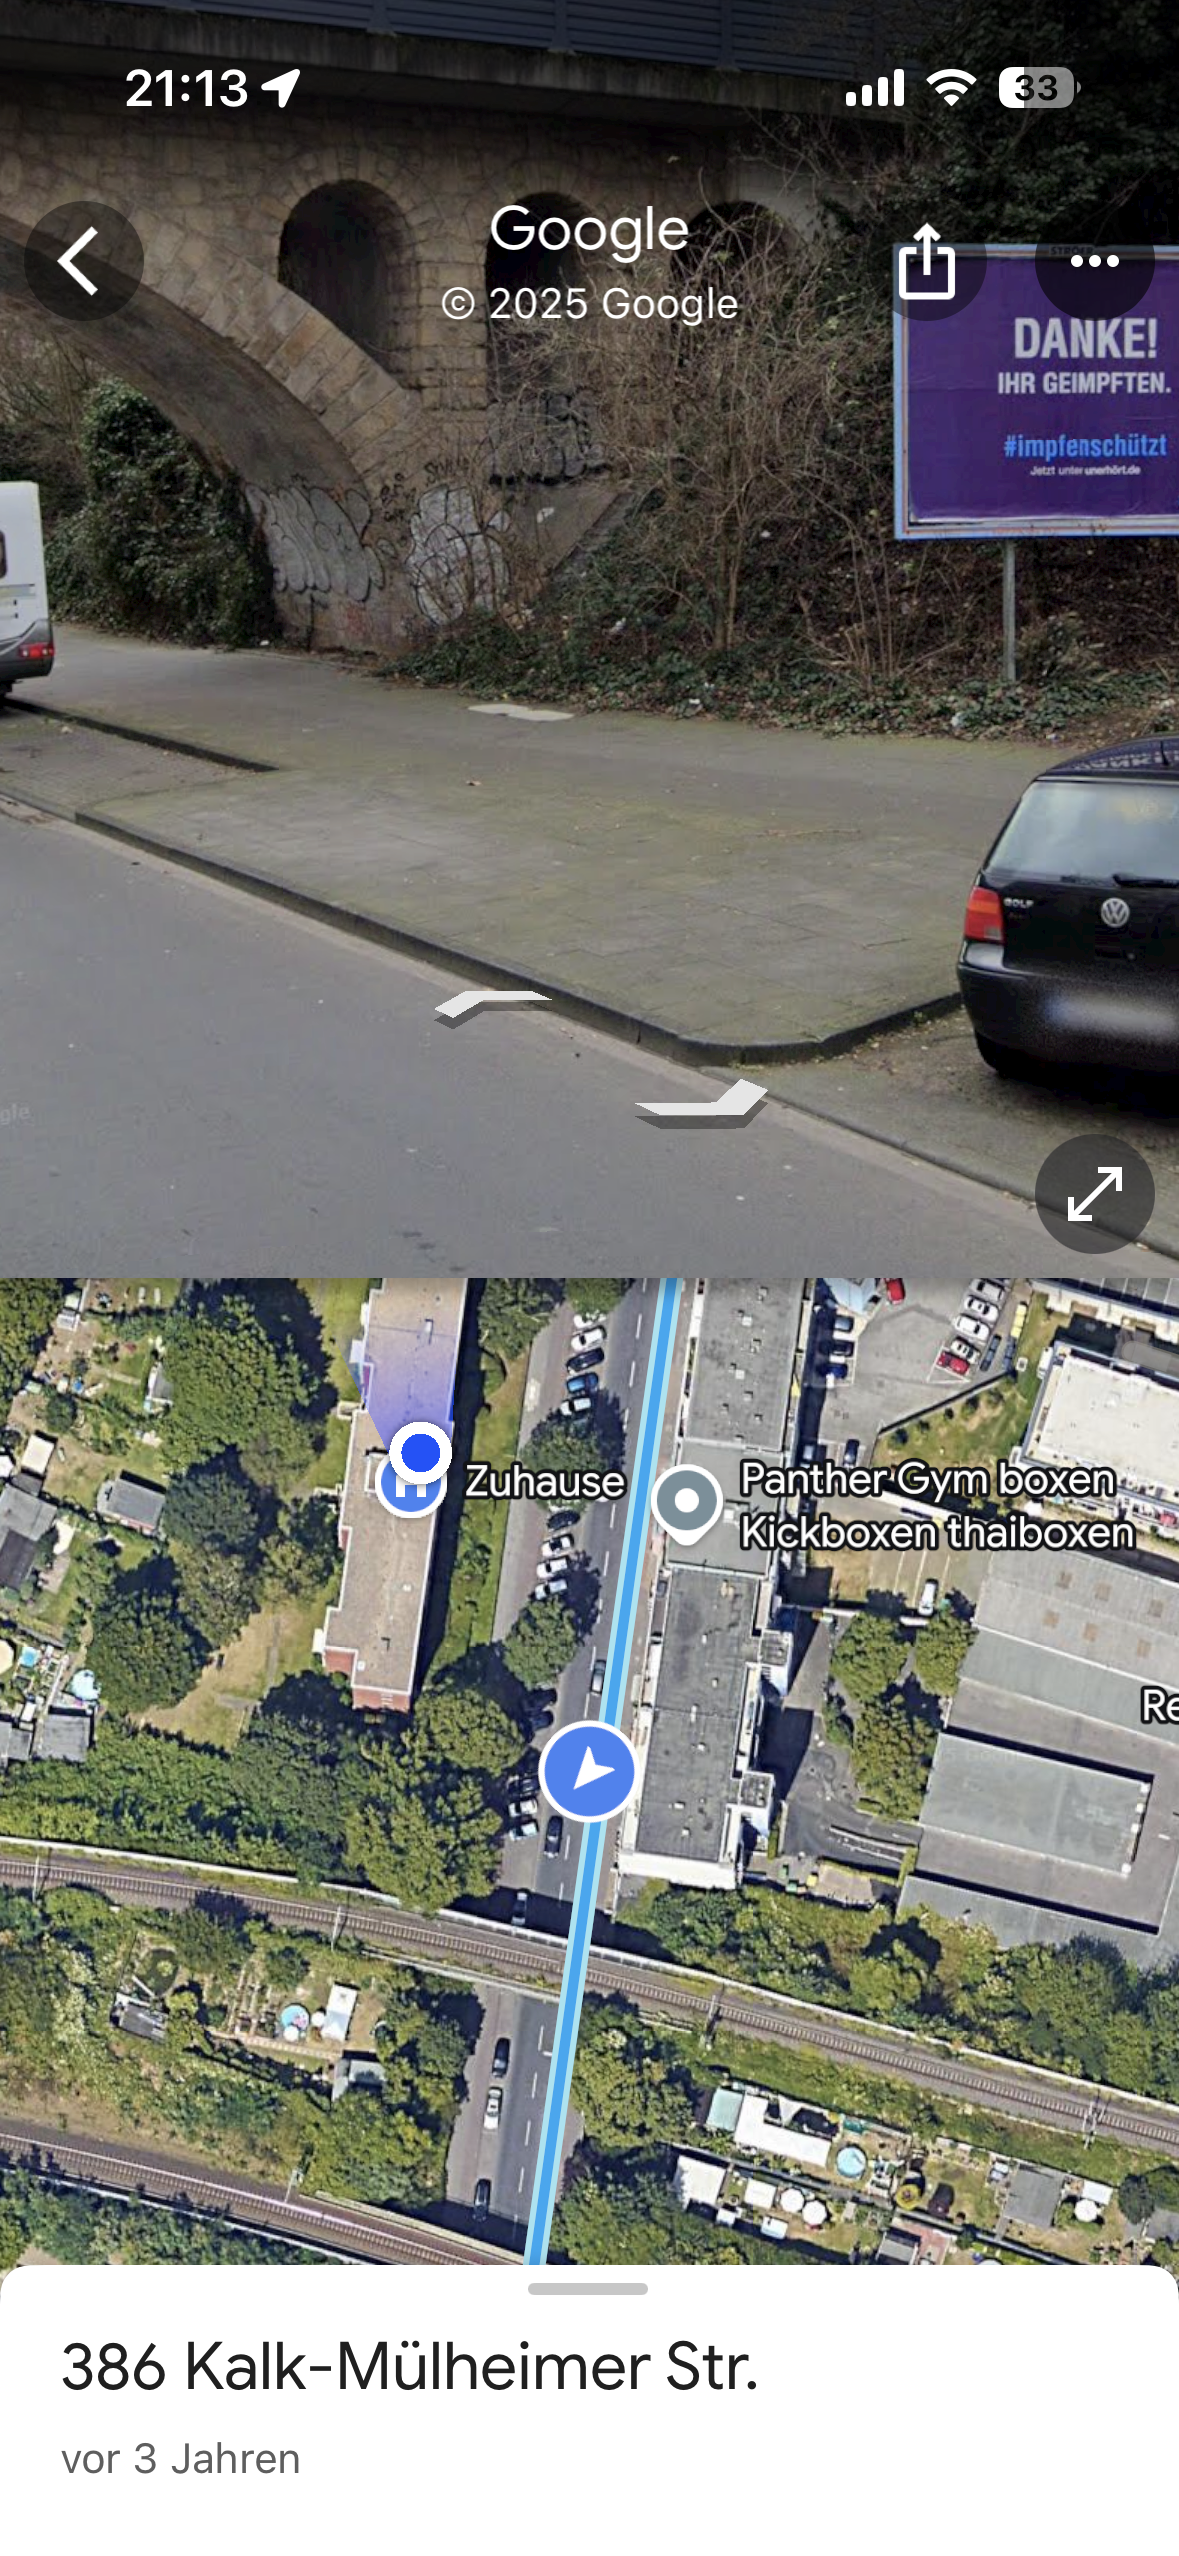The image size is (1179, 2556).
Task: Tap the partially visible 'Re' map label
Action: (x=1160, y=1705)
